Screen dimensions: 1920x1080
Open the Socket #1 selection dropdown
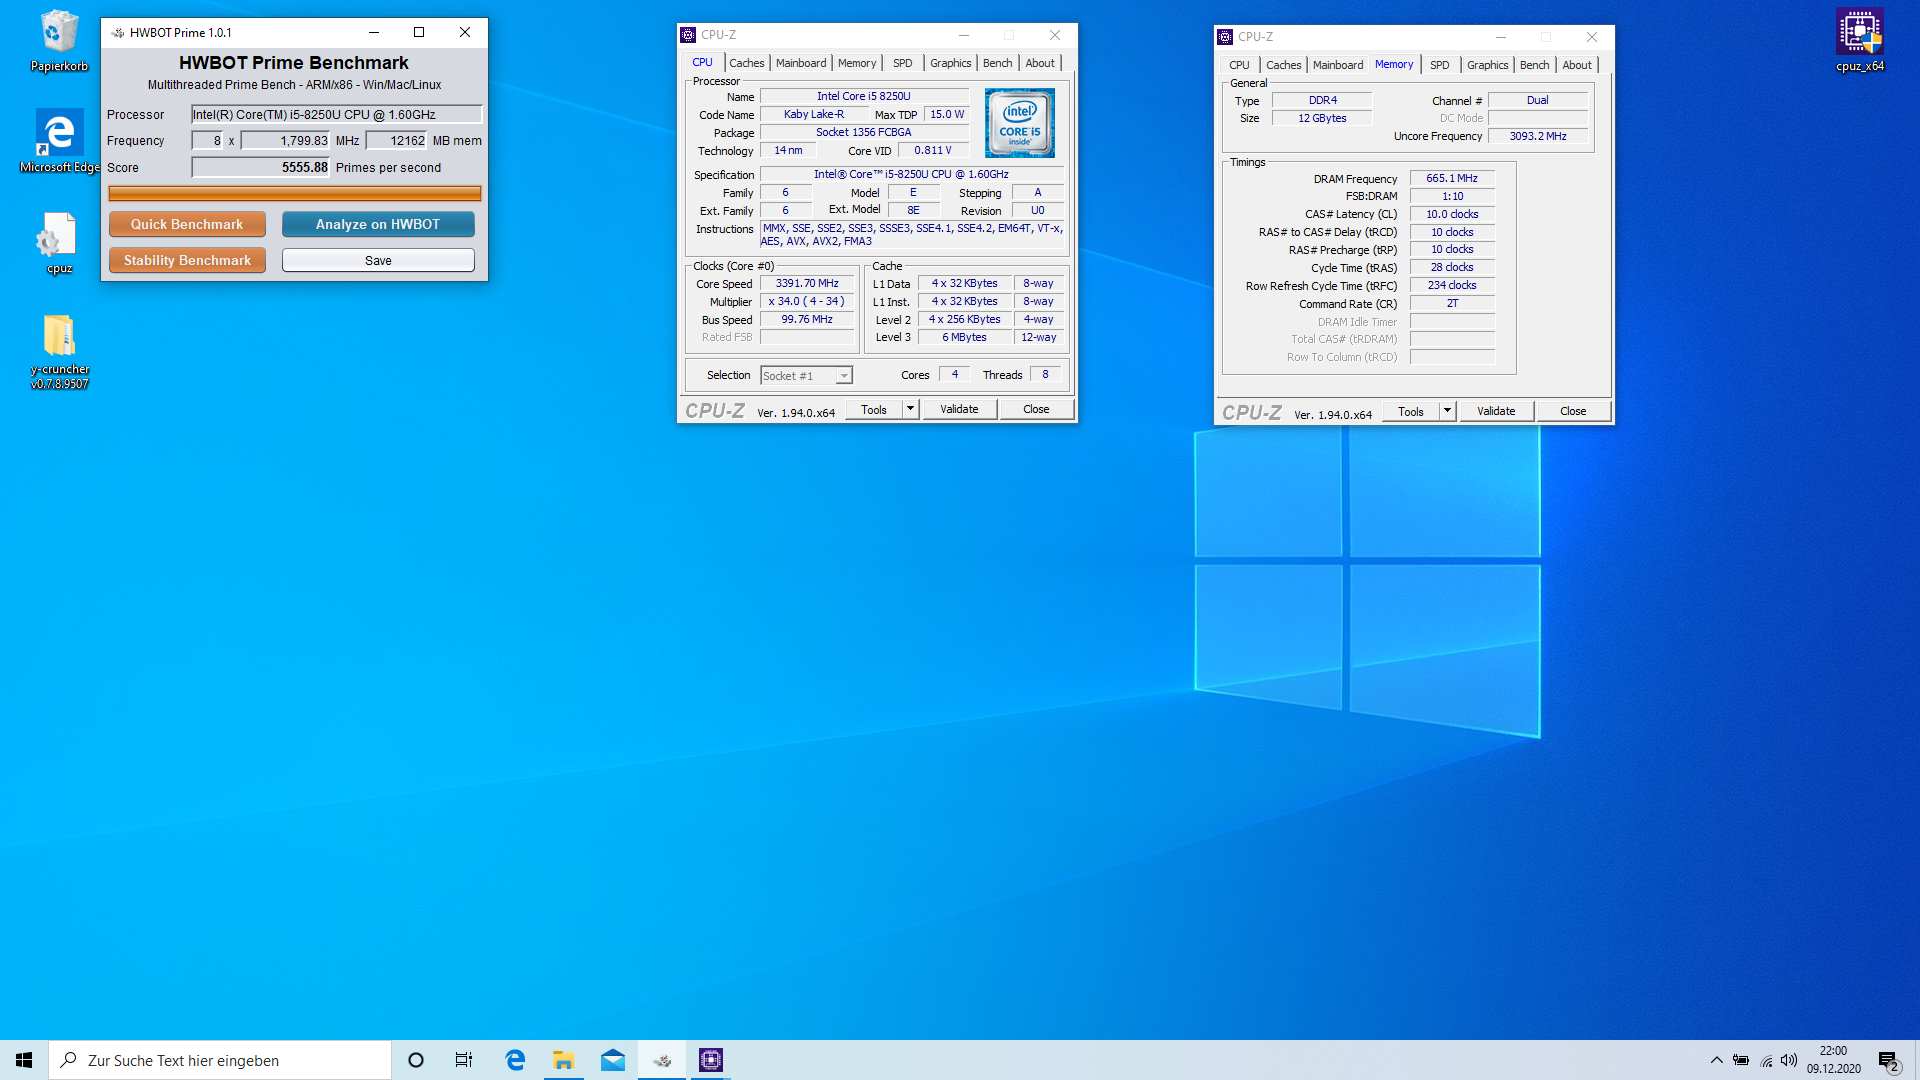point(806,376)
